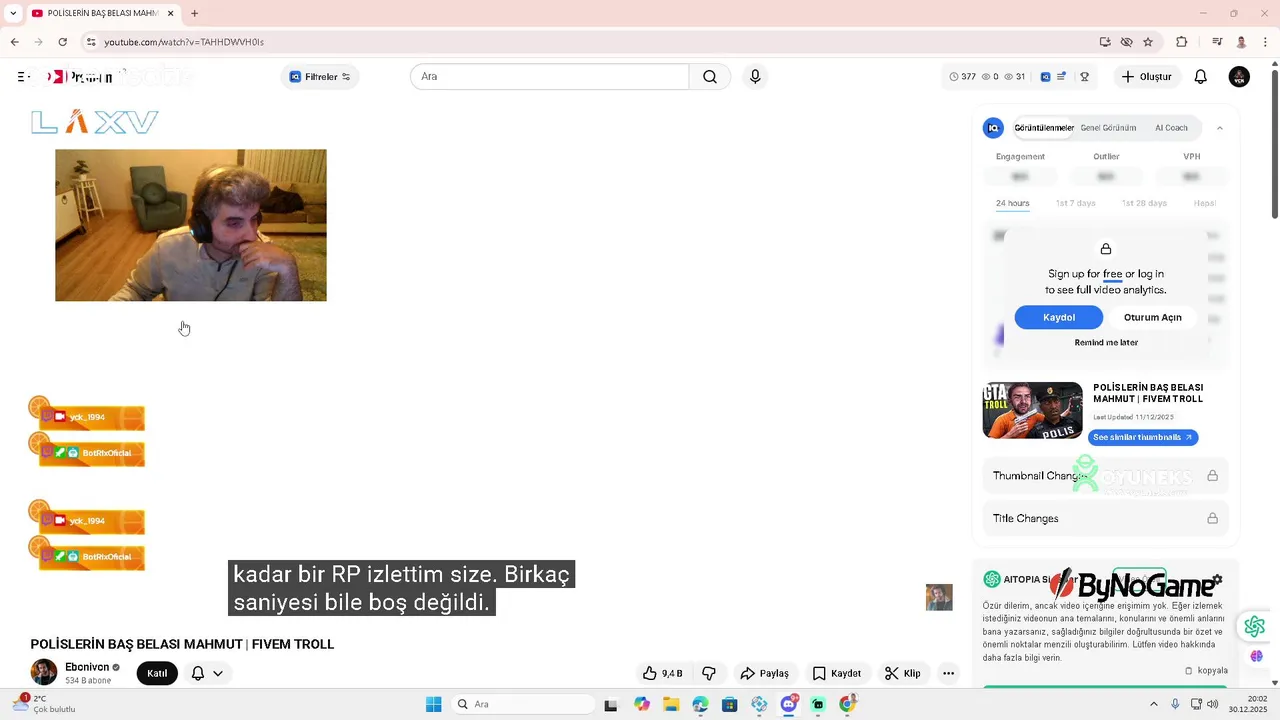Viewport: 1280px width, 720px height.
Task: Click the clock stat showing 377
Action: click(962, 77)
